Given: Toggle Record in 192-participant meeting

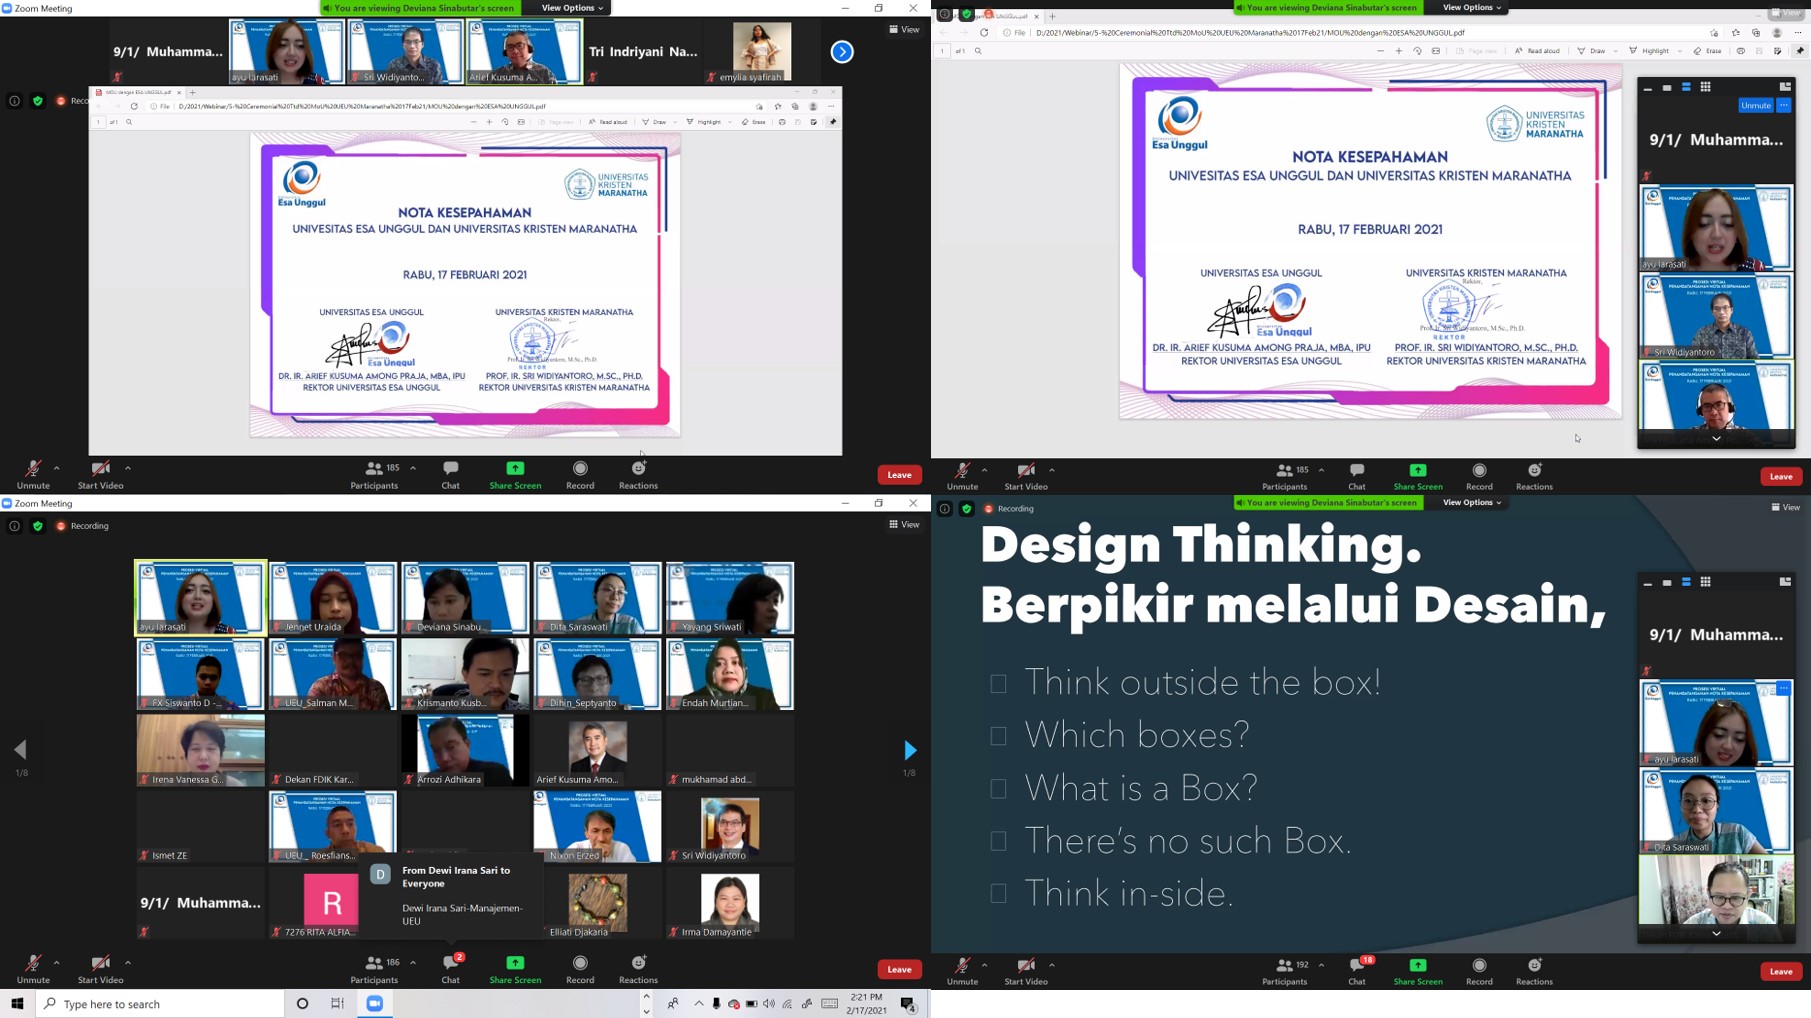Looking at the screenshot, I should pos(1479,970).
